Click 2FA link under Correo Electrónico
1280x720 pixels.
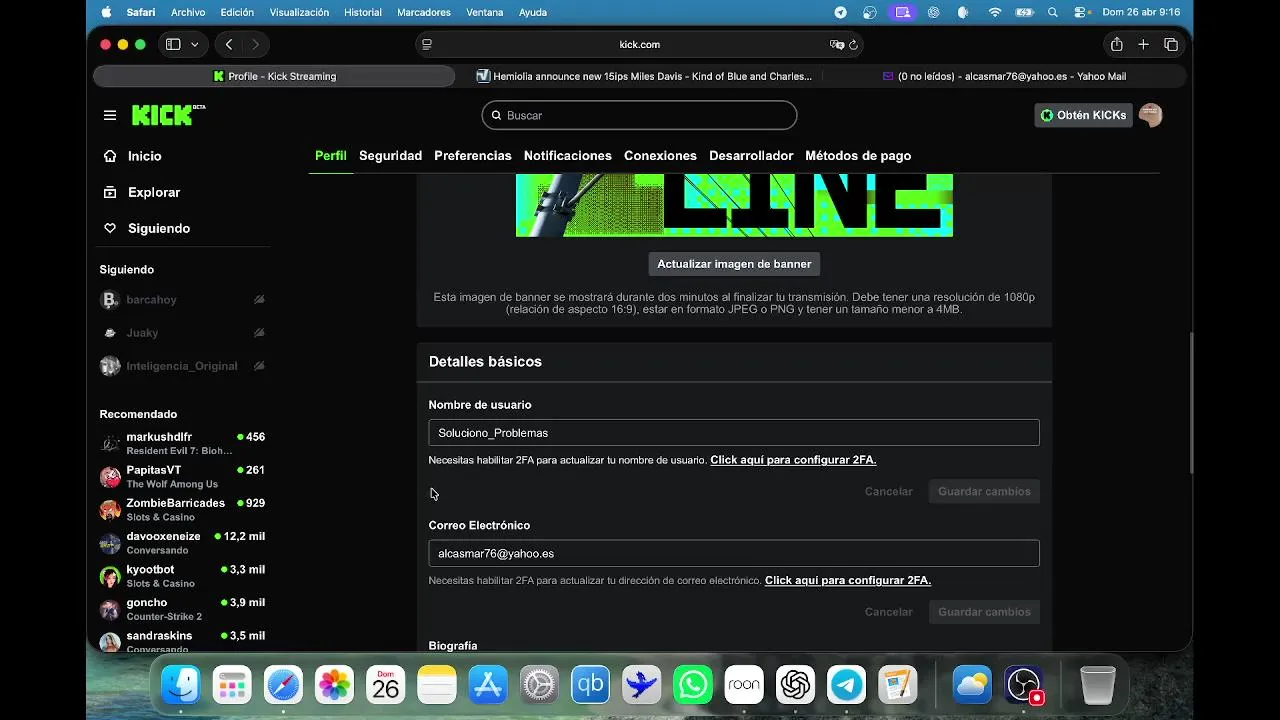pos(848,580)
